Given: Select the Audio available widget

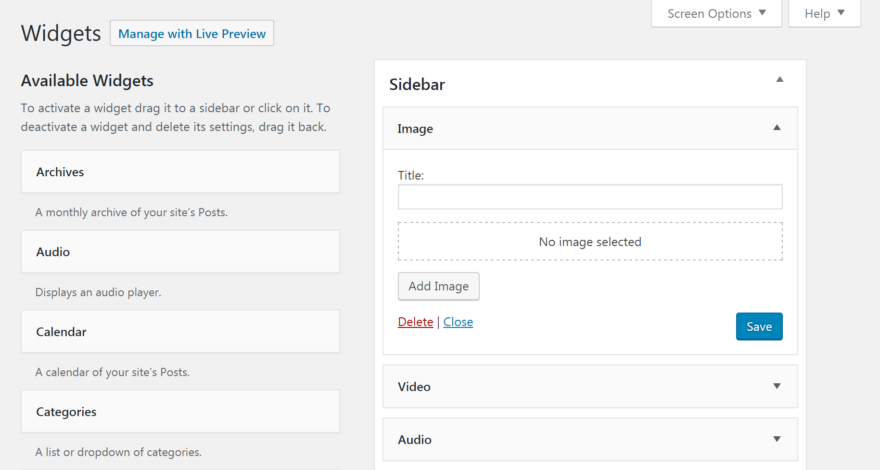Looking at the screenshot, I should (x=180, y=252).
